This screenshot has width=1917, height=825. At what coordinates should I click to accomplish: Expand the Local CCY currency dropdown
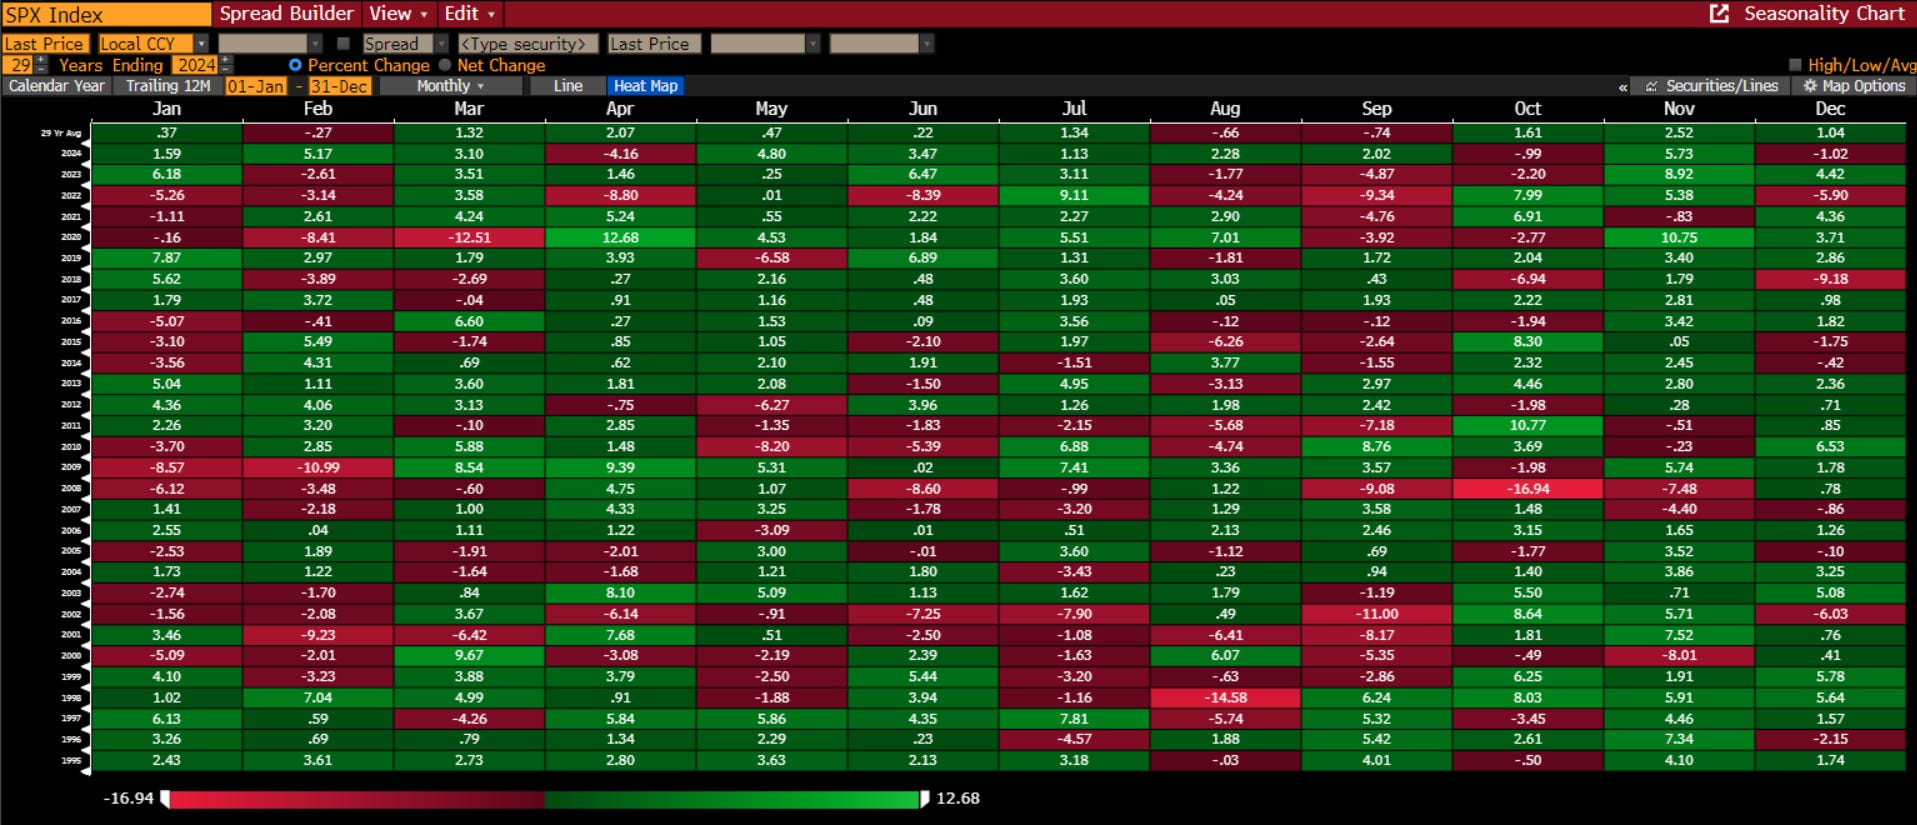click(x=201, y=44)
